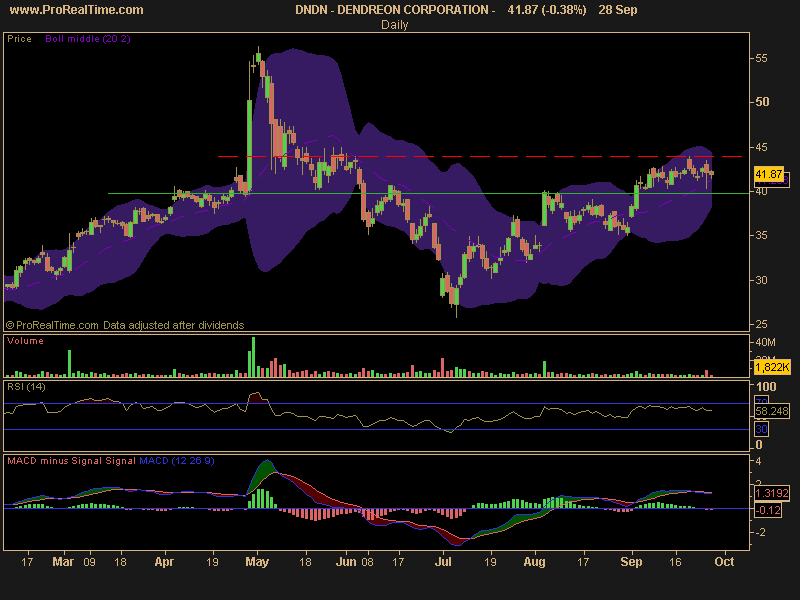Click the Price label in main chart
The height and width of the screenshot is (600, 800).
[19, 39]
